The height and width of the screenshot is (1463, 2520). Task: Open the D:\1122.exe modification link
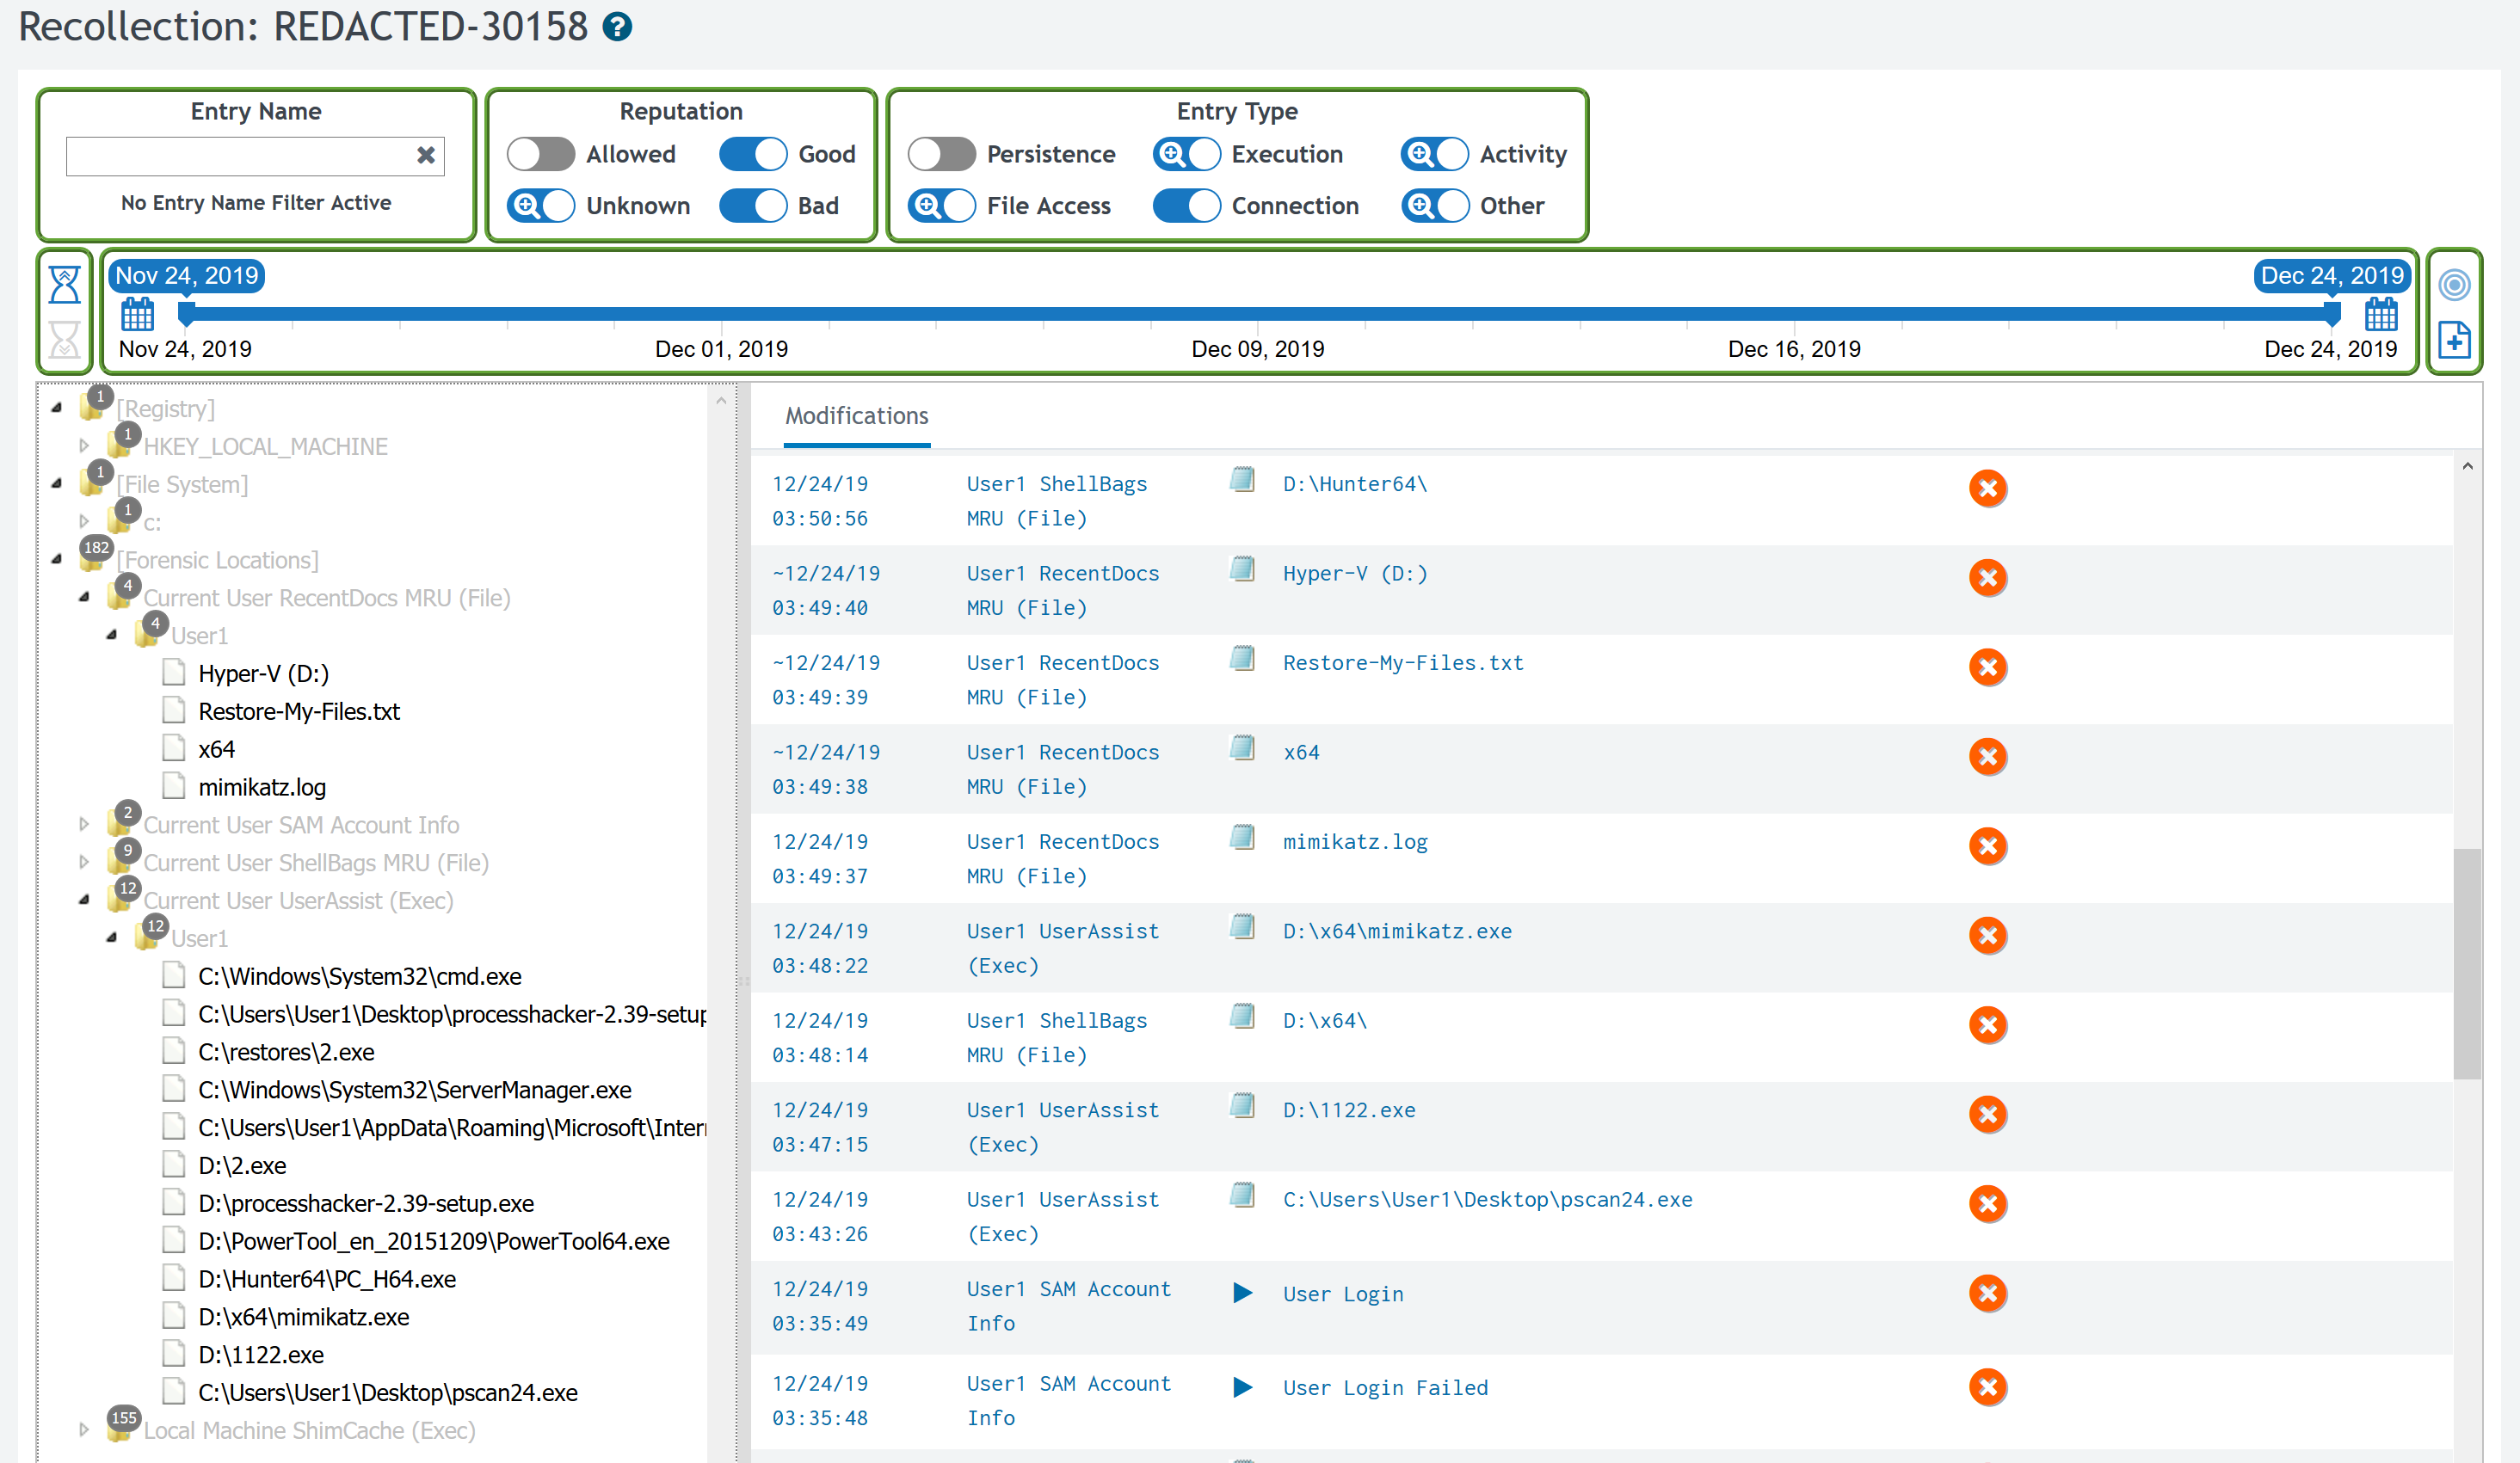(x=1349, y=1111)
